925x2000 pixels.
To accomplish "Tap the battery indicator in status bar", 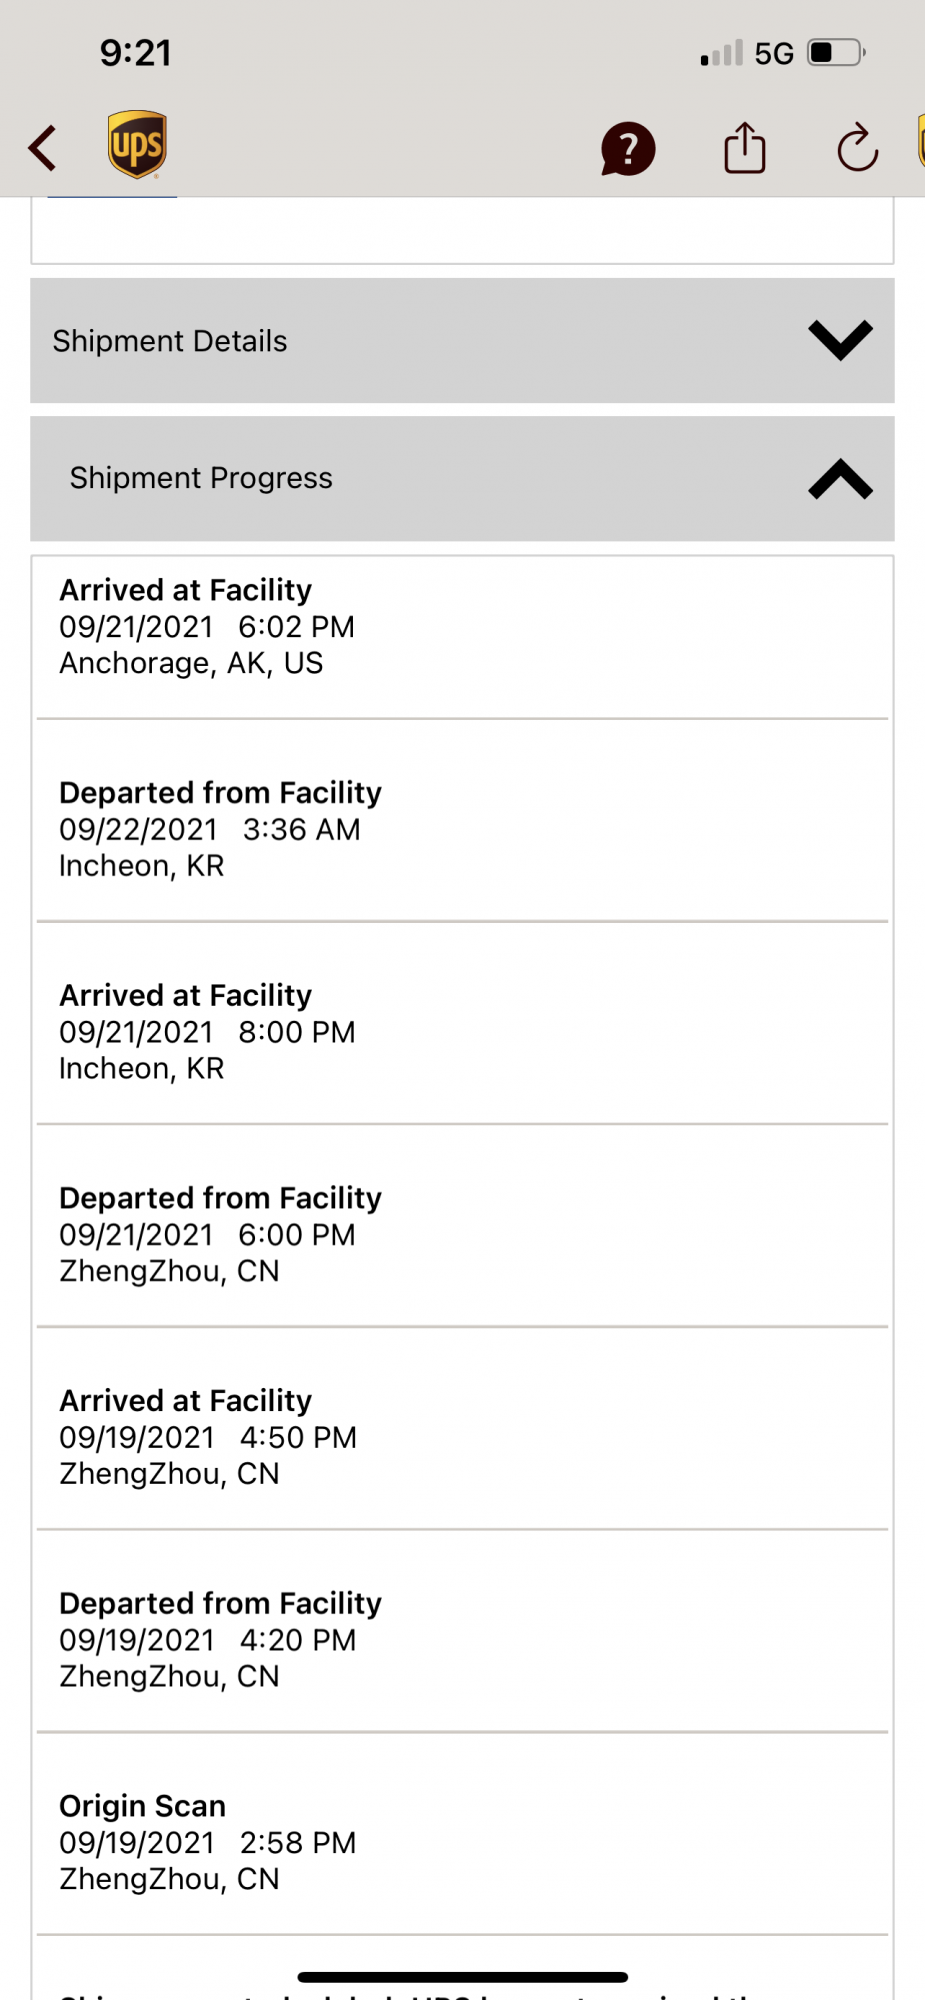I will (836, 52).
